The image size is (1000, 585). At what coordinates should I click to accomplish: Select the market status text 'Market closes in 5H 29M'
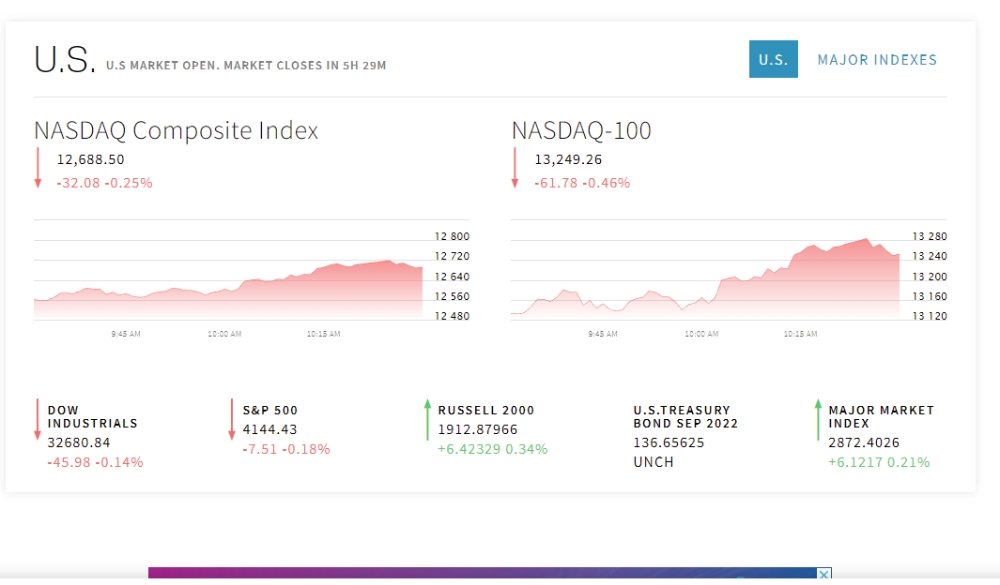coord(305,65)
